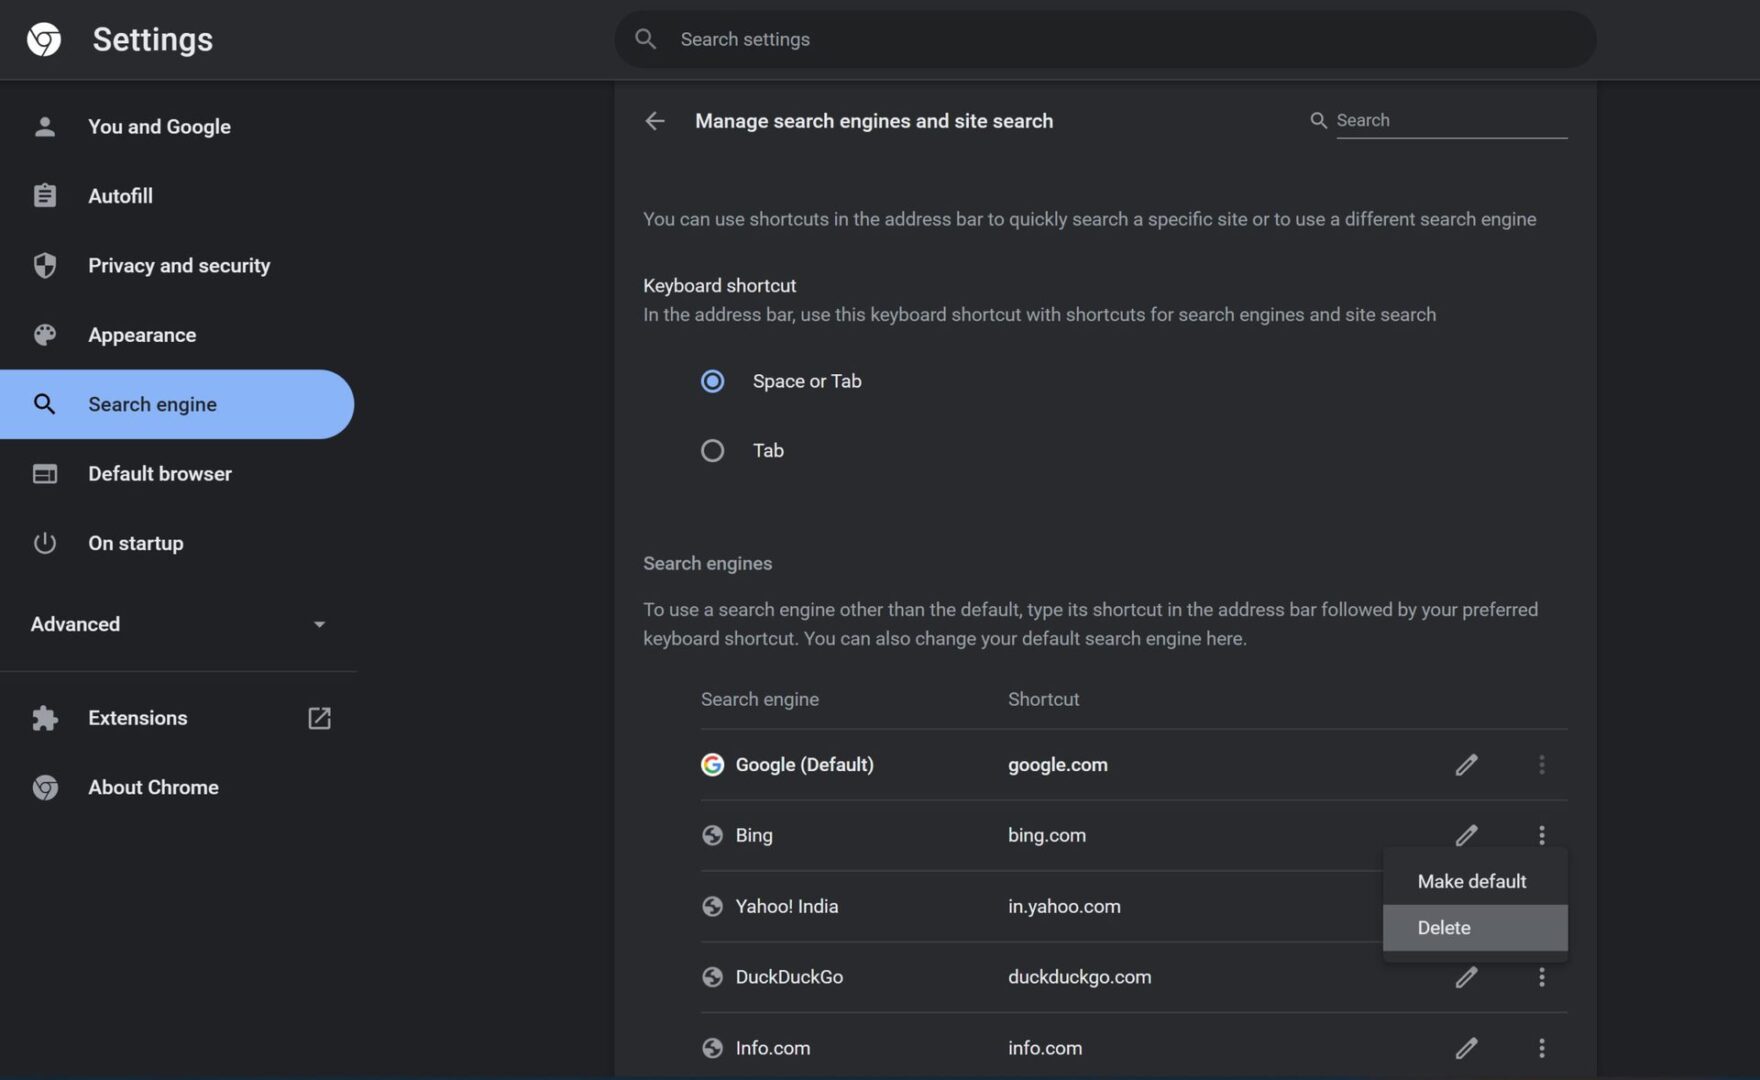Open the Appearance settings page
1760x1080 pixels.
coord(142,335)
